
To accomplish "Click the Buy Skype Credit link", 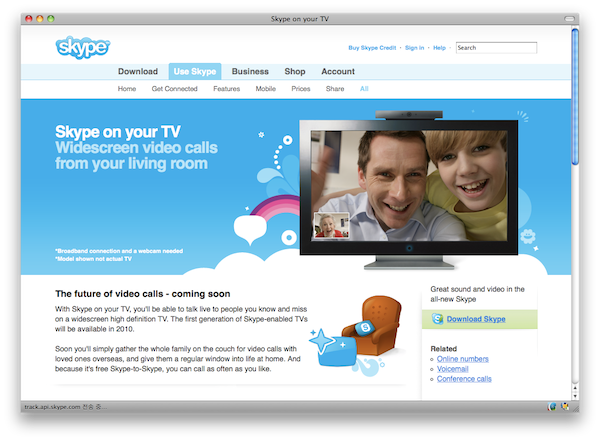I will point(372,48).
